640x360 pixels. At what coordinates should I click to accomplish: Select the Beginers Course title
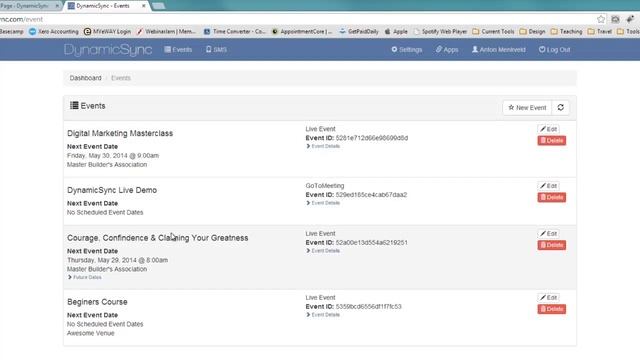97,302
